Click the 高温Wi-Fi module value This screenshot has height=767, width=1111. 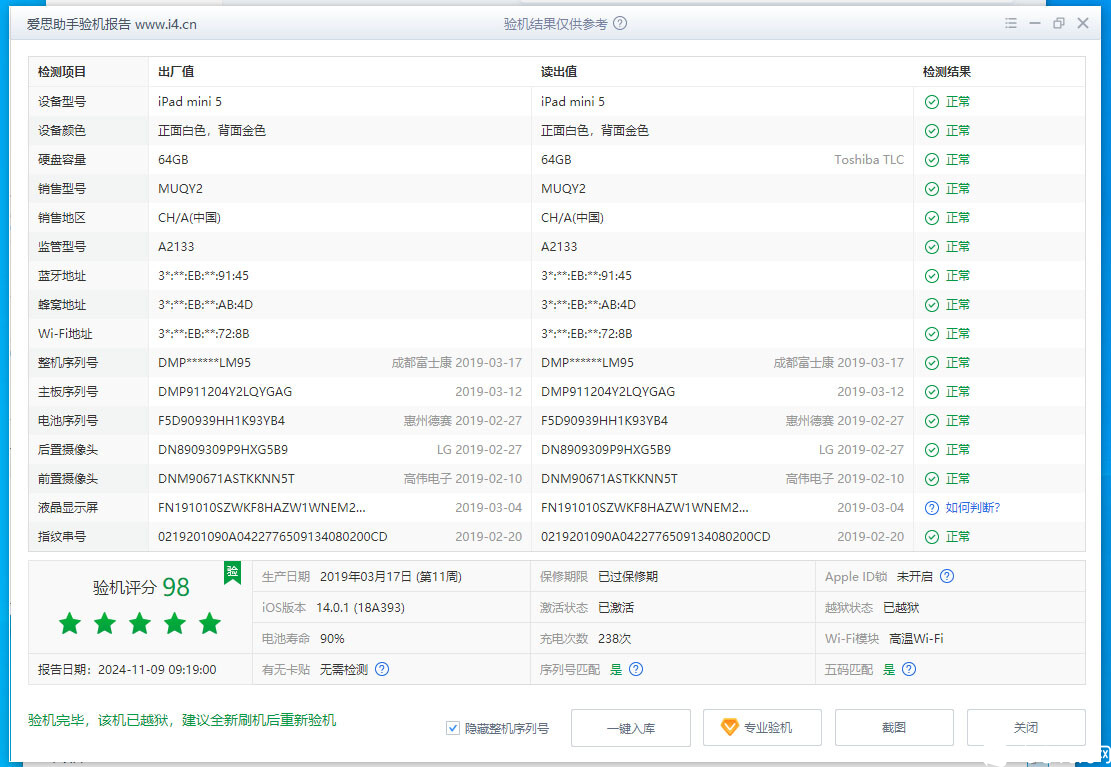[916, 639]
